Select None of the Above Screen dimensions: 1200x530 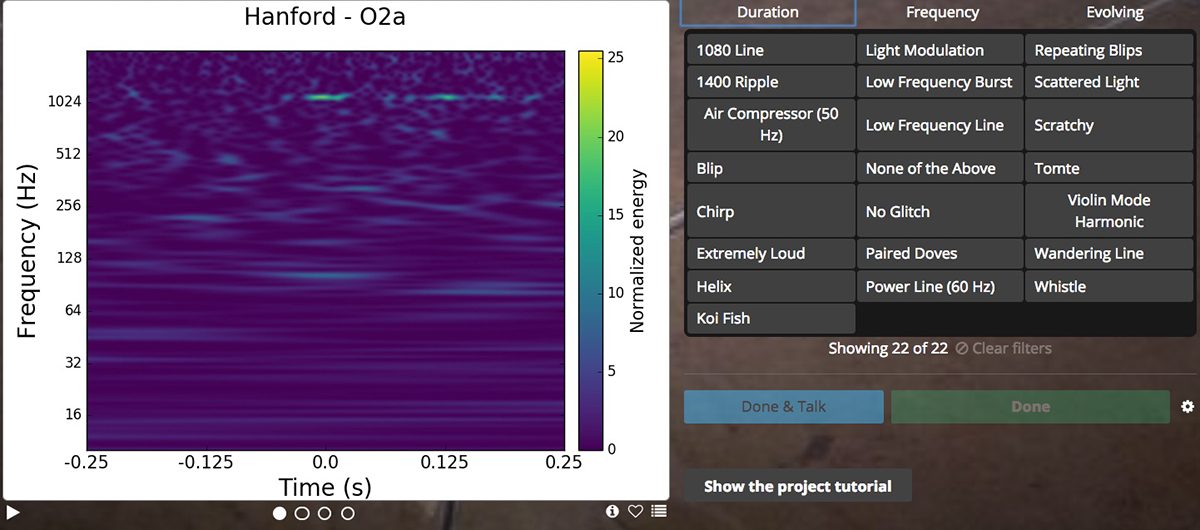click(940, 168)
